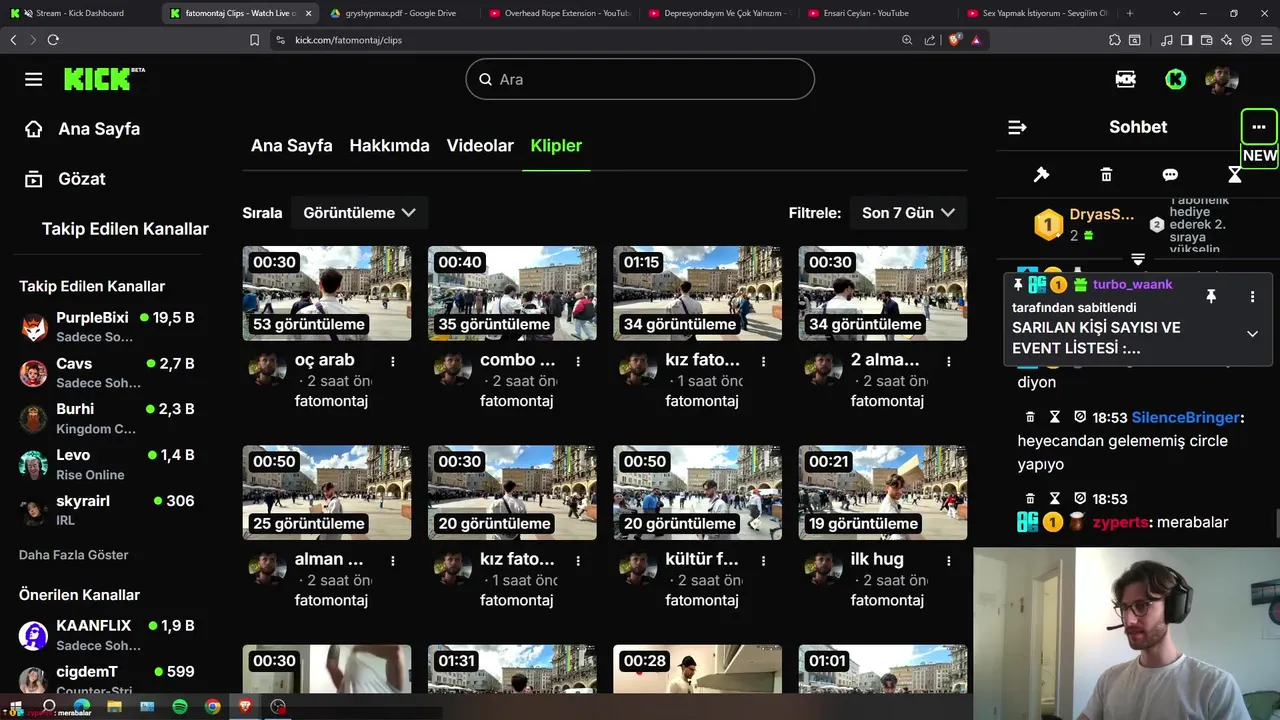Toggle the browser sidebar panel
The height and width of the screenshot is (720, 1280).
(x=1187, y=40)
